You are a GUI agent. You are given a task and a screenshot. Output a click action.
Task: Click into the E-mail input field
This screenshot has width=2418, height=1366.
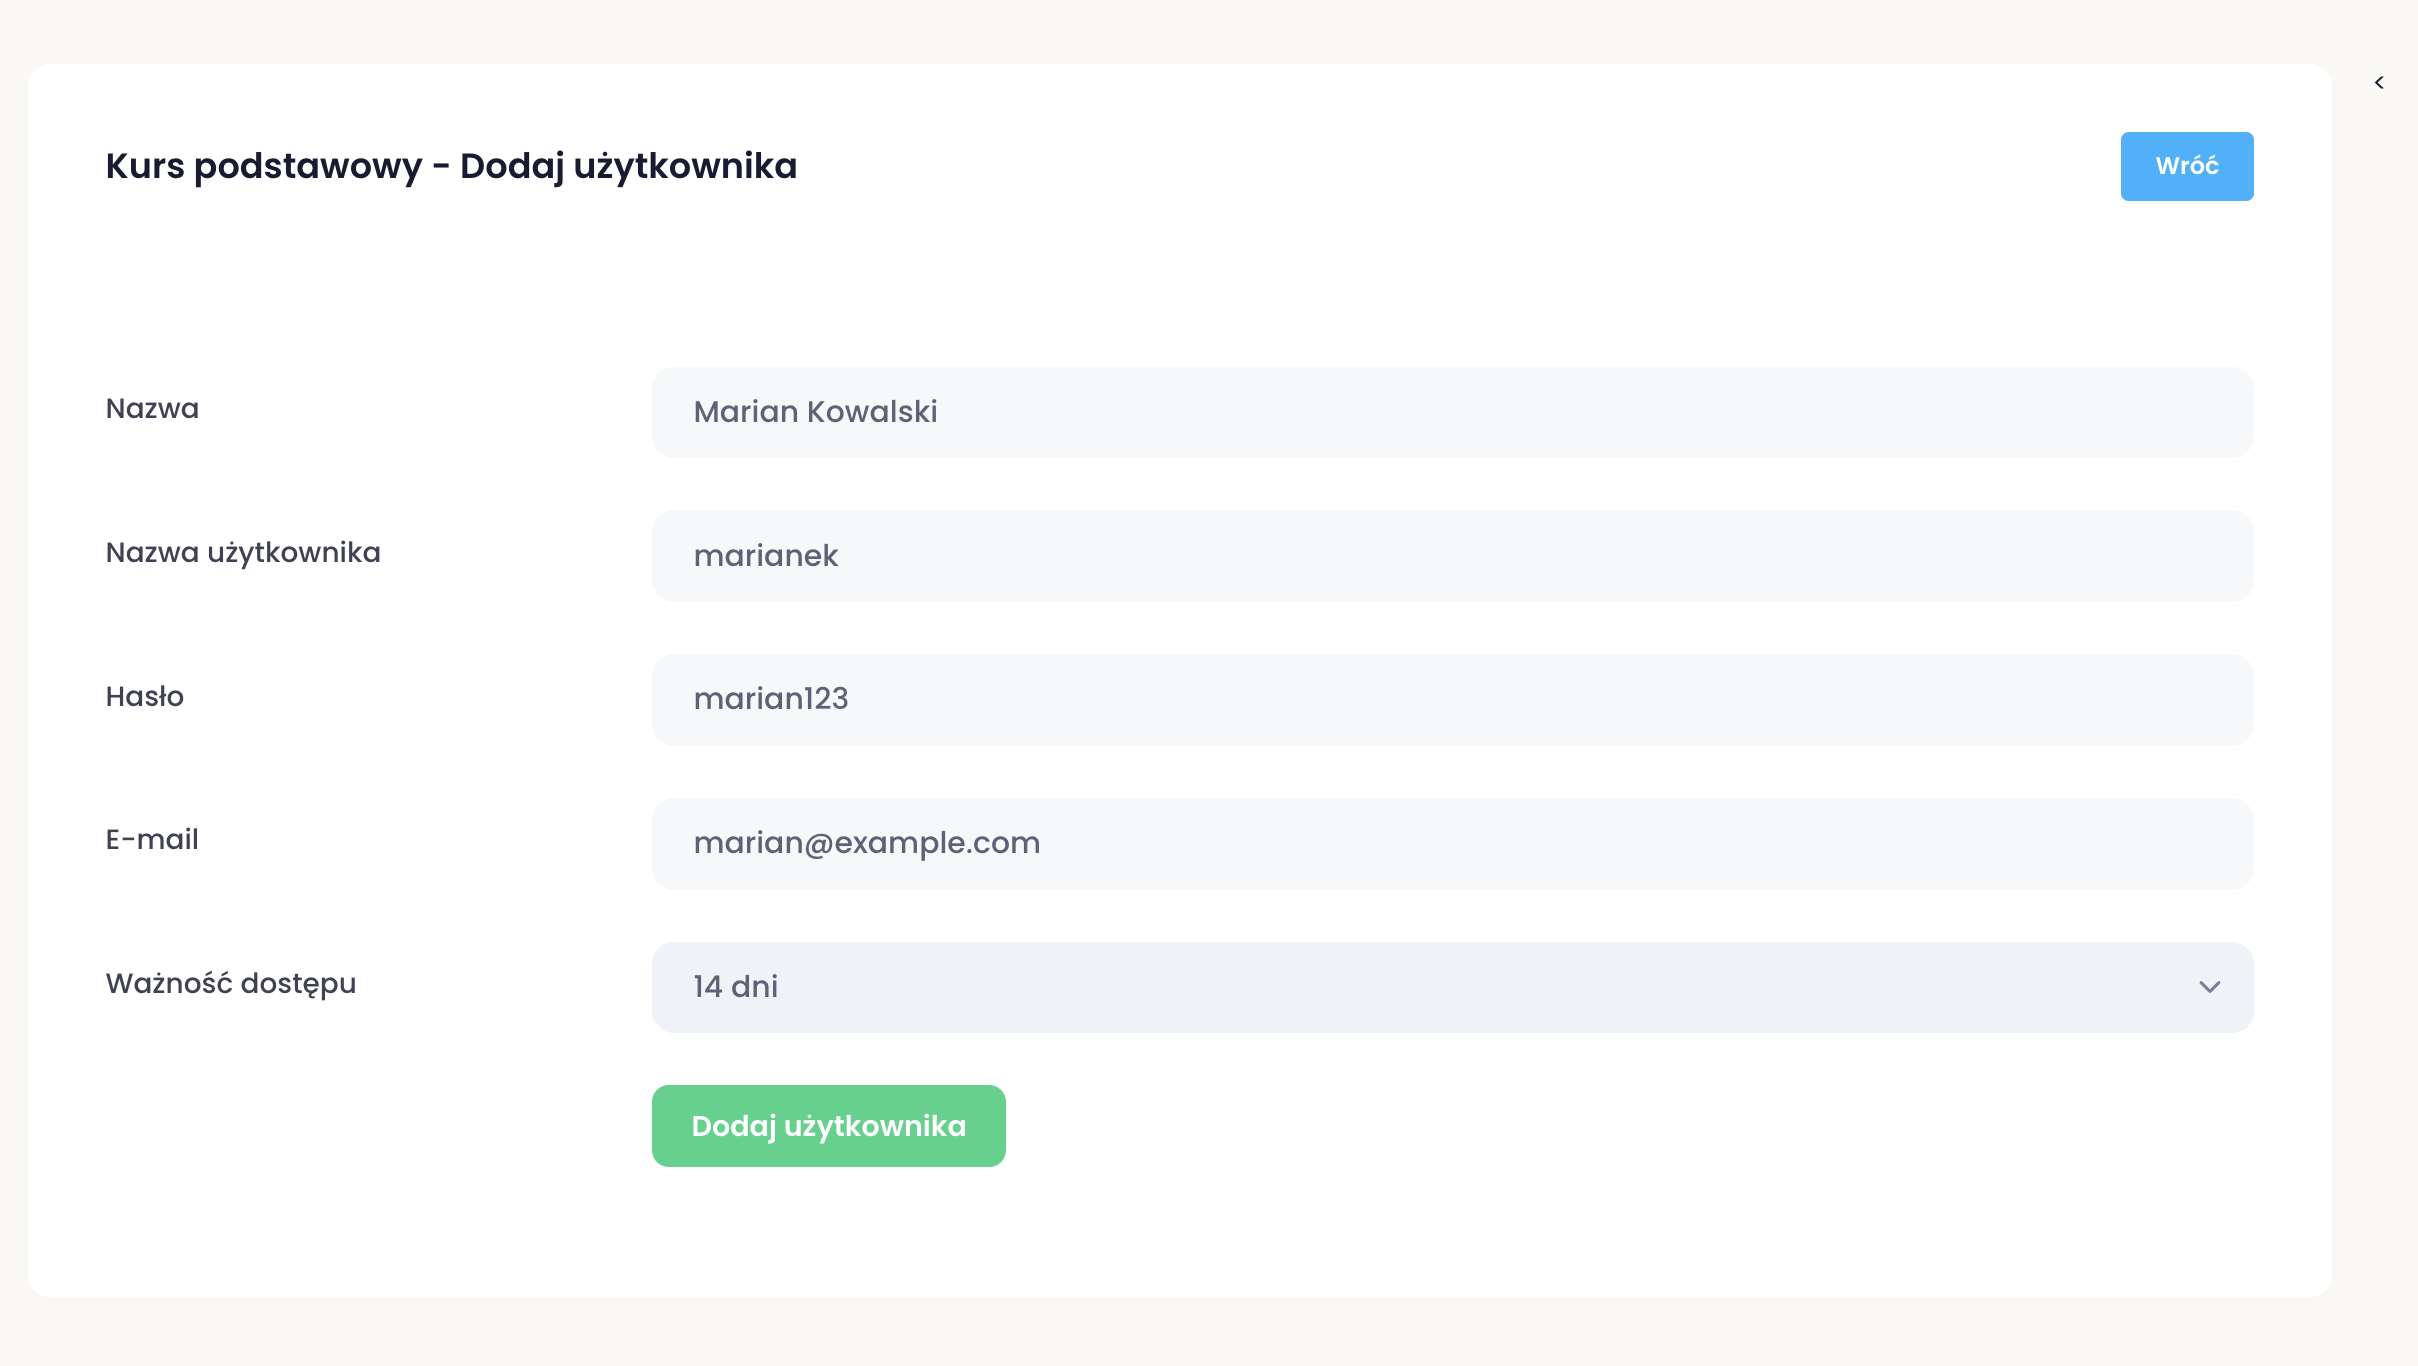(x=1451, y=843)
